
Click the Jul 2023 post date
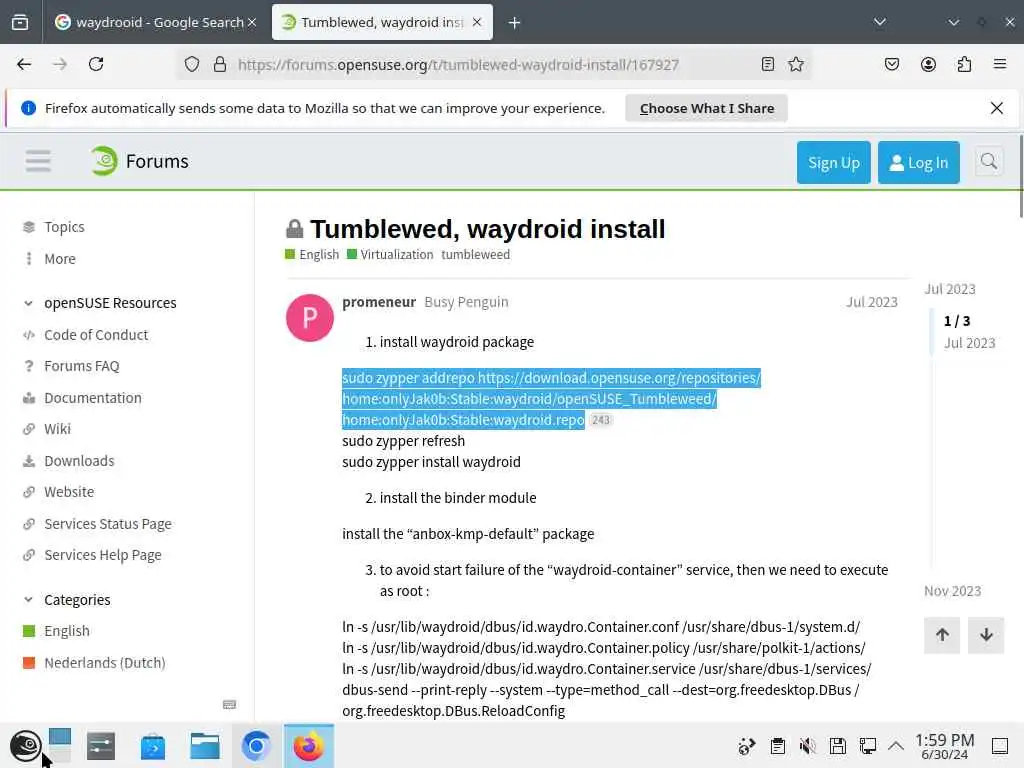click(x=872, y=302)
